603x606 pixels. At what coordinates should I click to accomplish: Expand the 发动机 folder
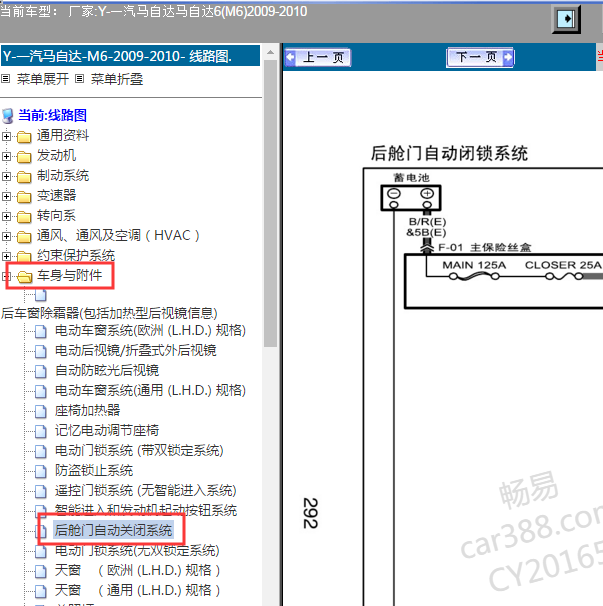point(6,157)
